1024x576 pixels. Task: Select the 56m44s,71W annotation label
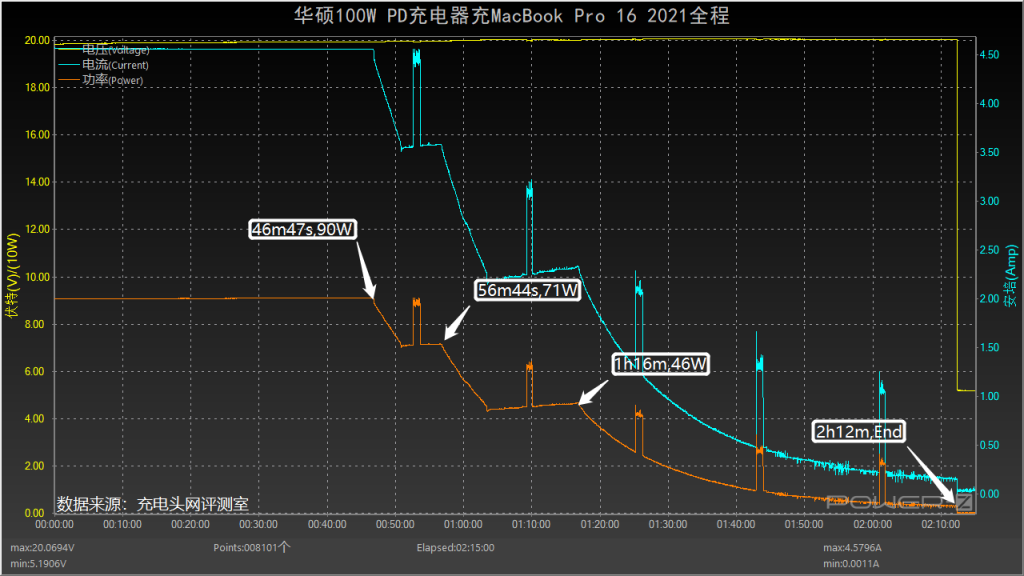point(528,290)
